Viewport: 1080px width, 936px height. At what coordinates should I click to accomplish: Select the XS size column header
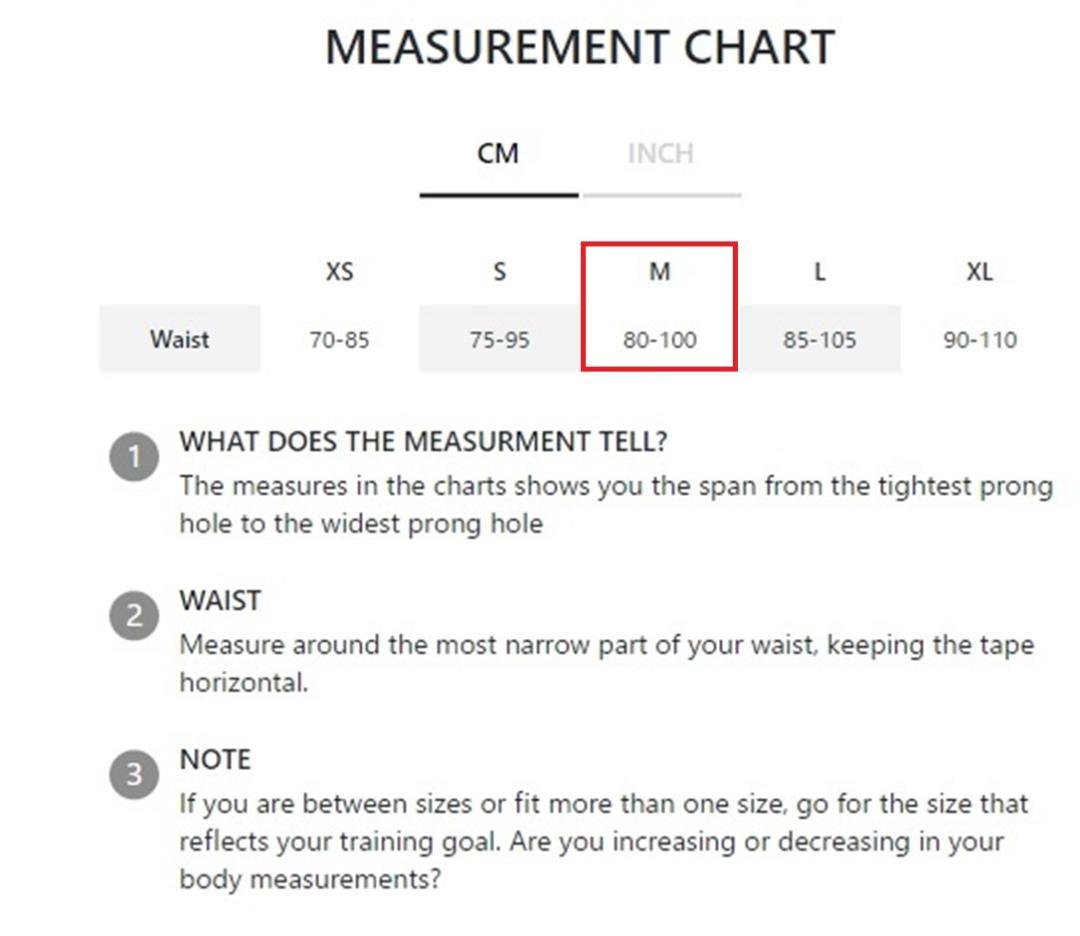(x=340, y=272)
